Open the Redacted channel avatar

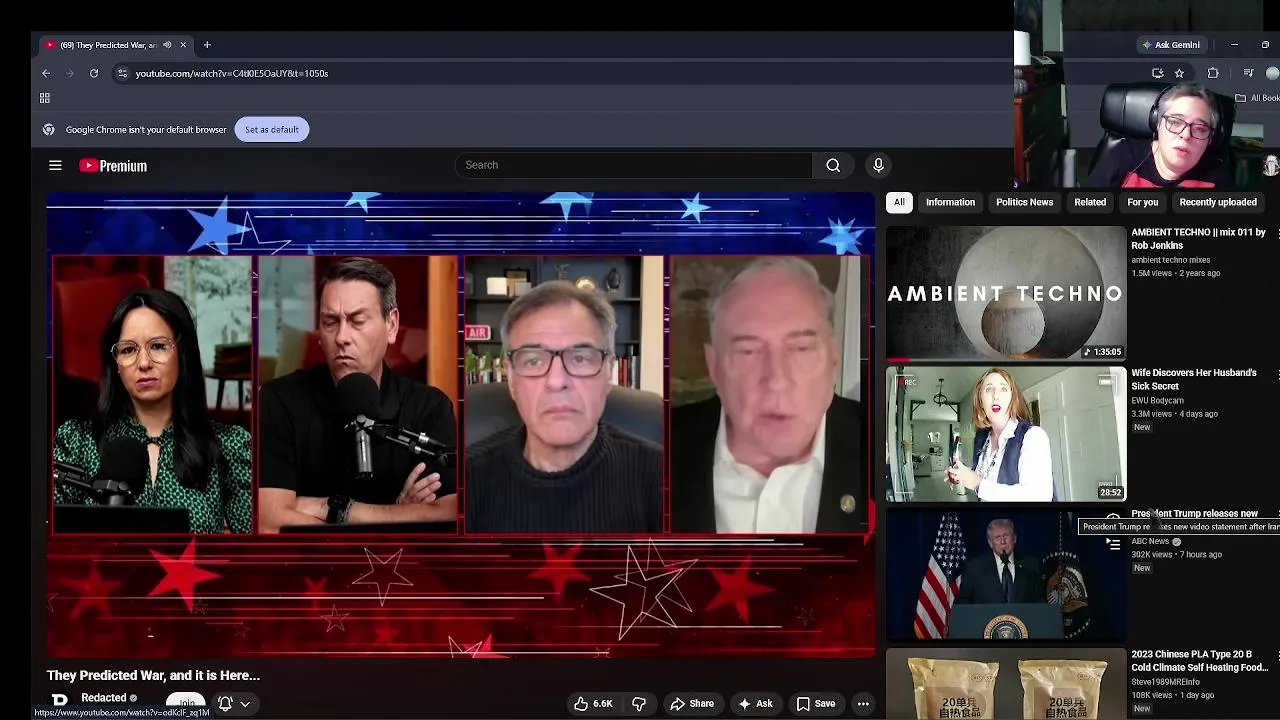point(60,701)
